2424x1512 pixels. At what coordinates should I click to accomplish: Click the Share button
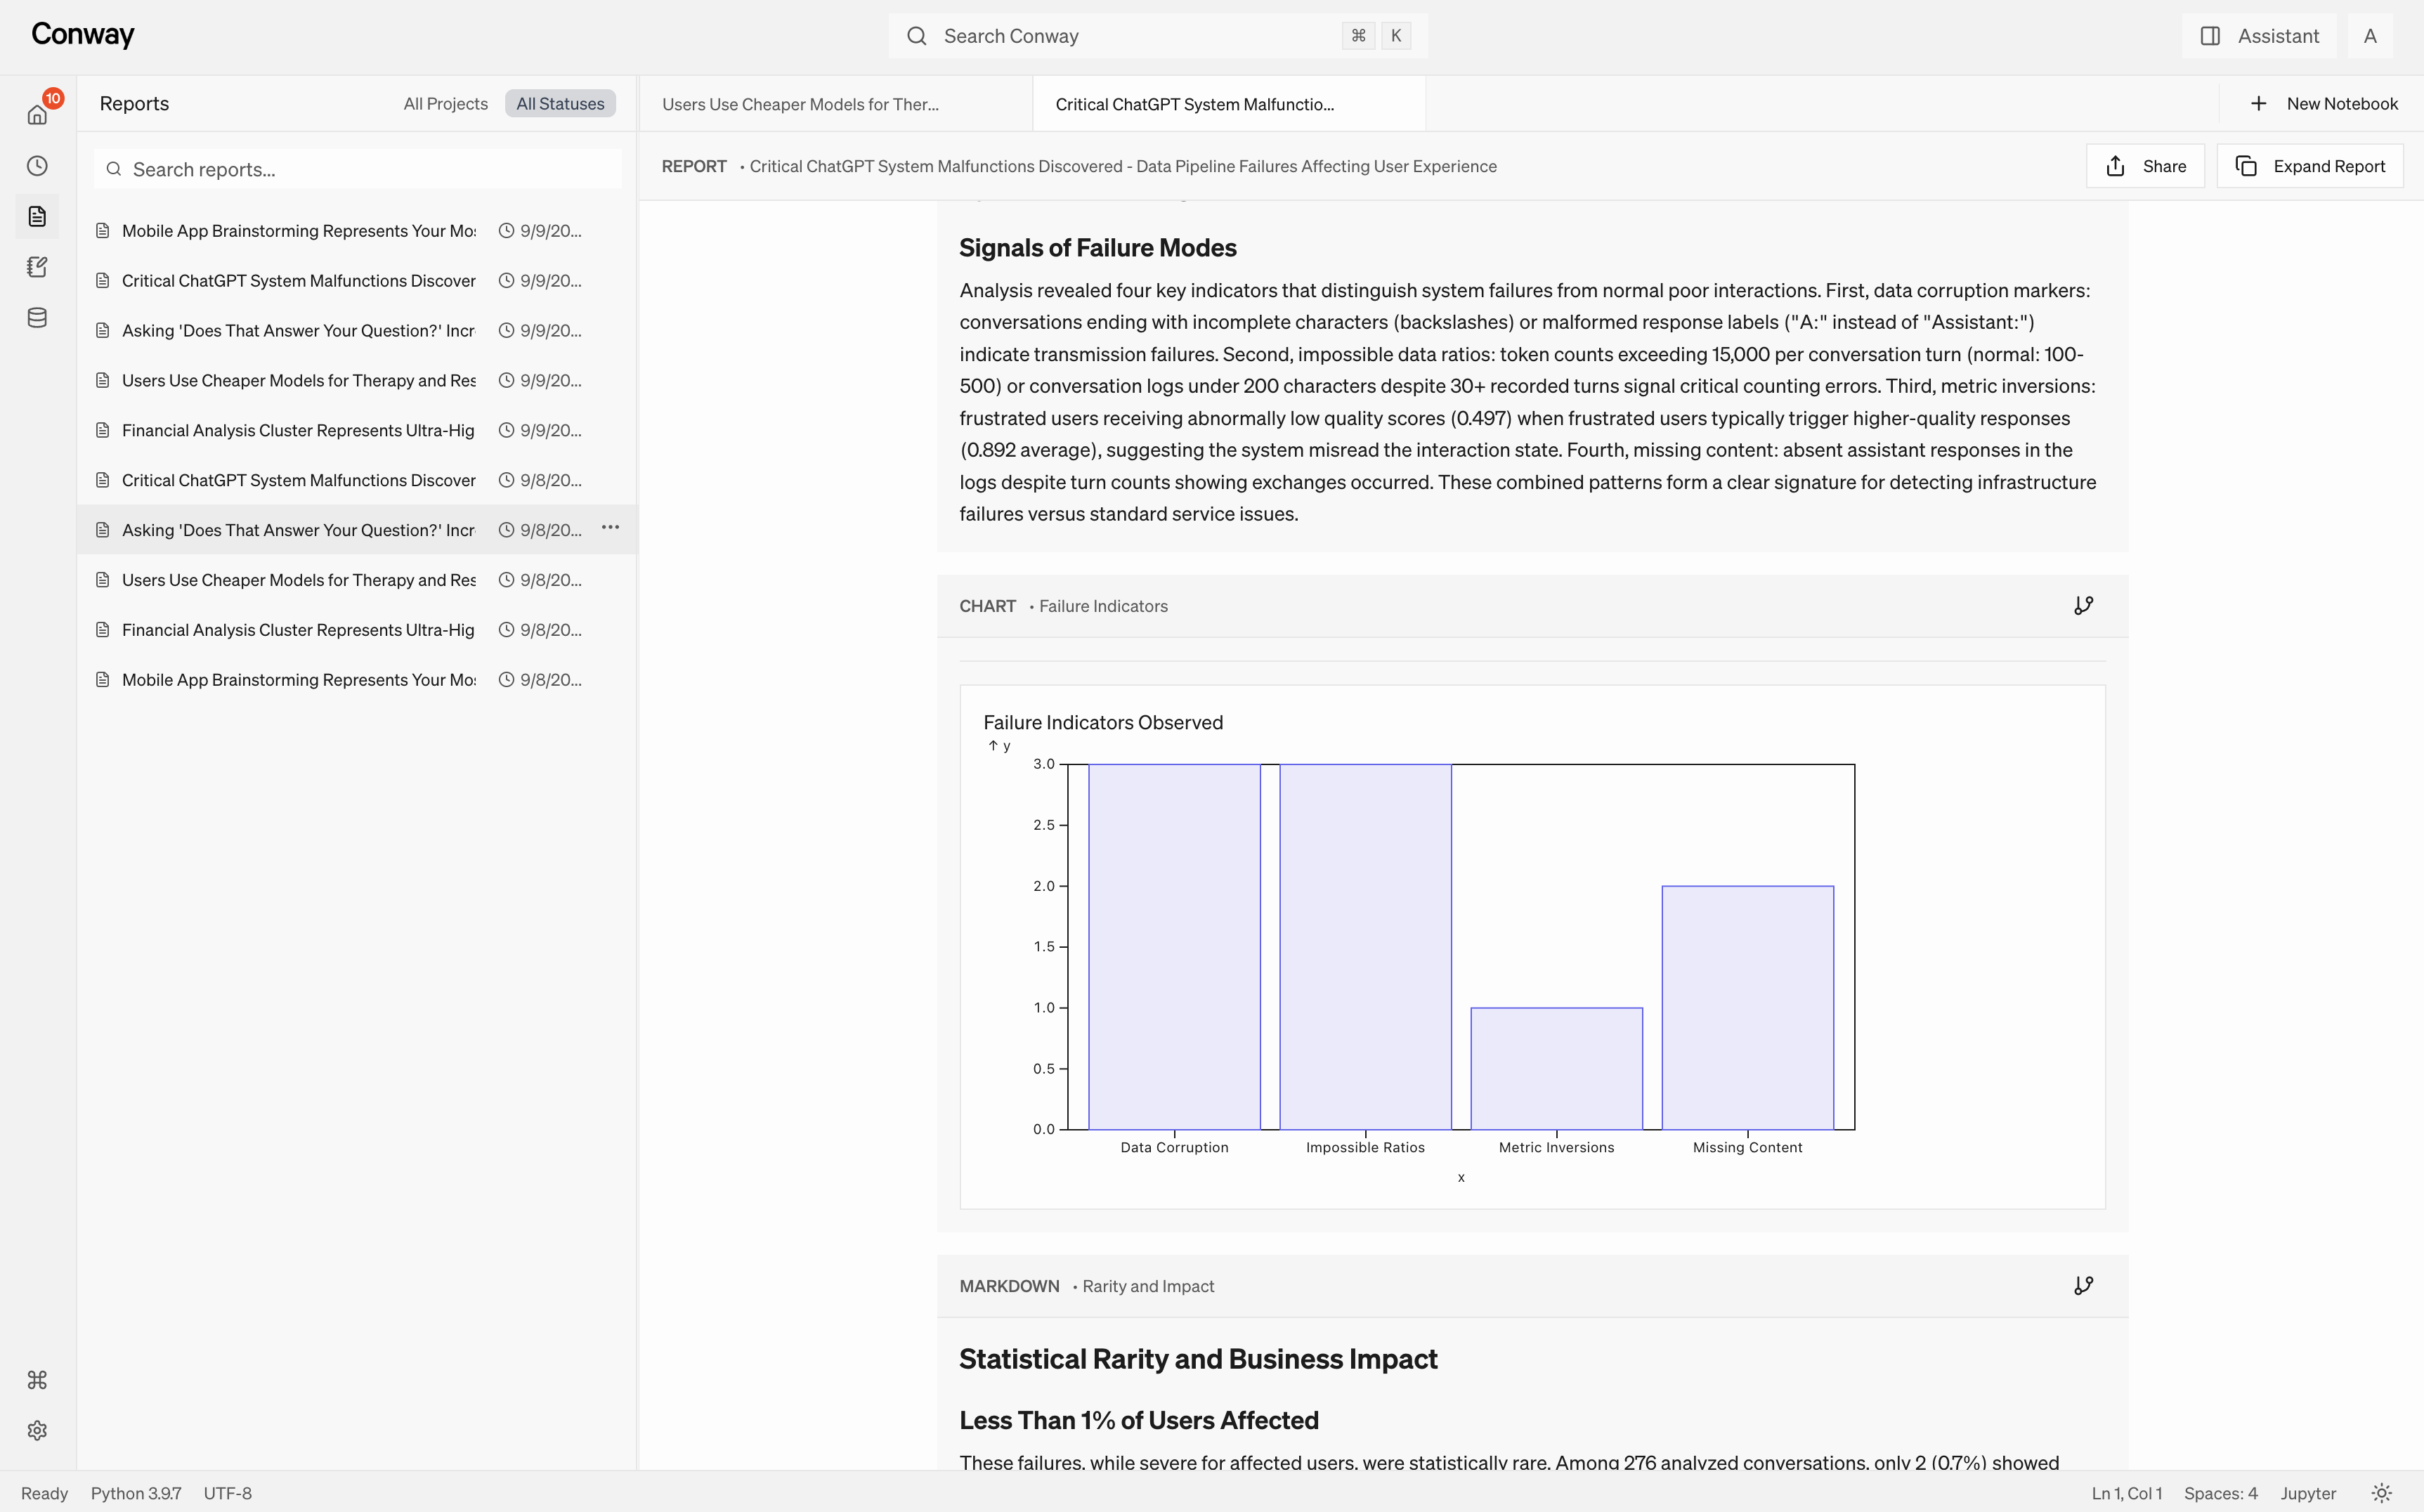[x=2145, y=166]
